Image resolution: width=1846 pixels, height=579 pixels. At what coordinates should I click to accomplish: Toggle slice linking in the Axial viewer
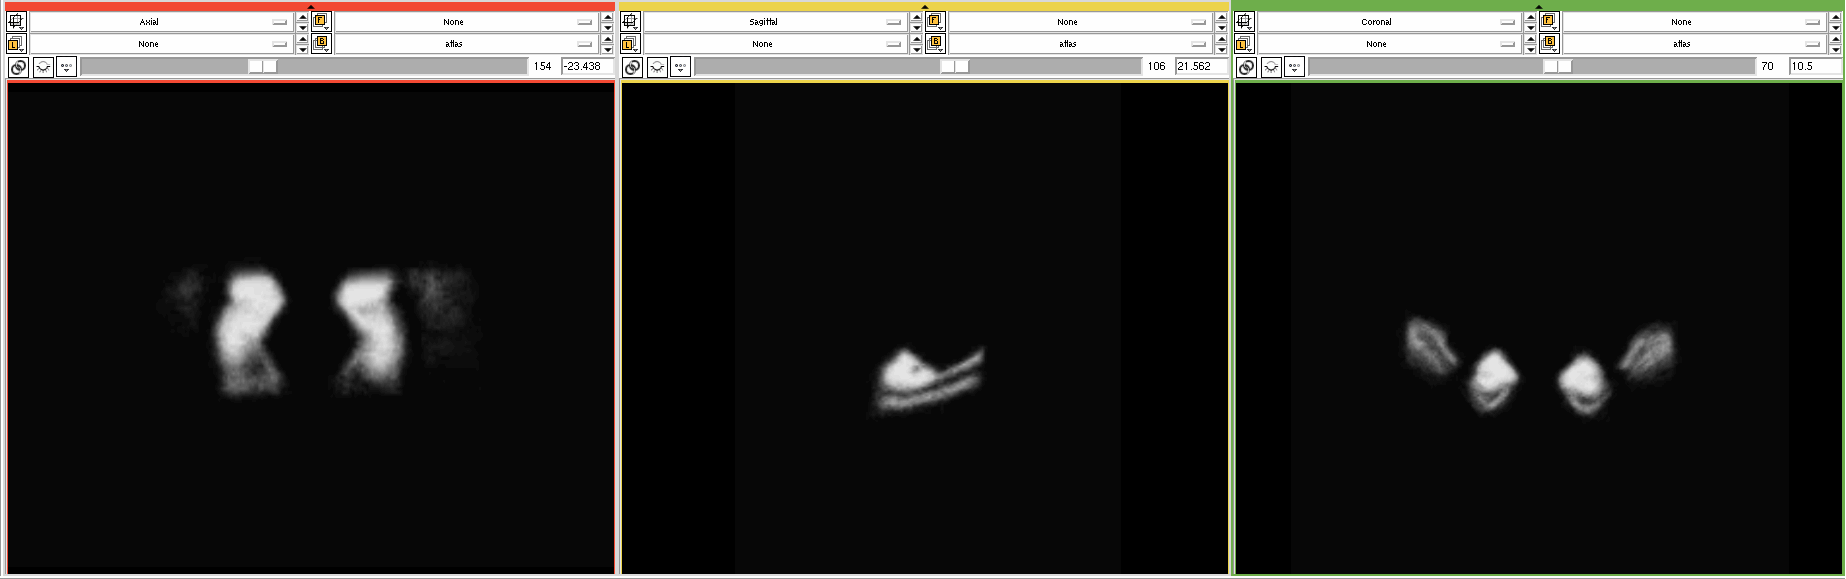tap(18, 67)
